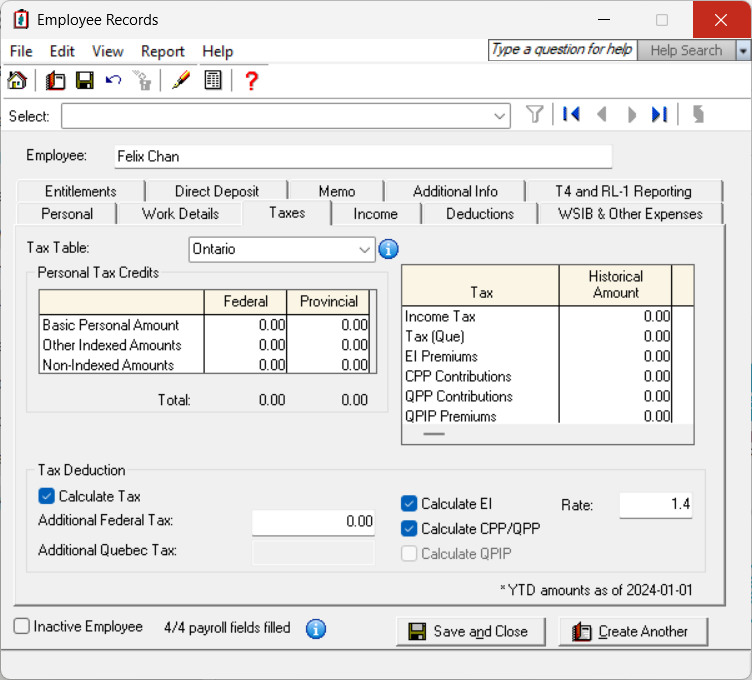Image resolution: width=752 pixels, height=680 pixels.
Task: Click Tax (Que) historical amount cell
Action: pyautogui.click(x=615, y=337)
